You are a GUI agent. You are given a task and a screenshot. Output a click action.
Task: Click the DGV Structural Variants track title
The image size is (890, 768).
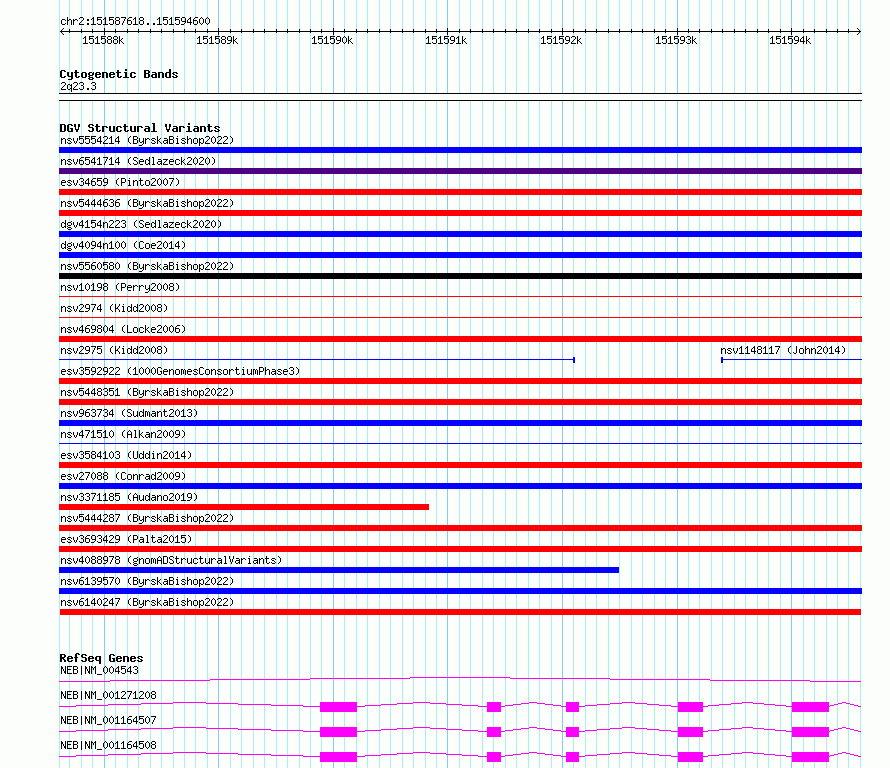(140, 128)
